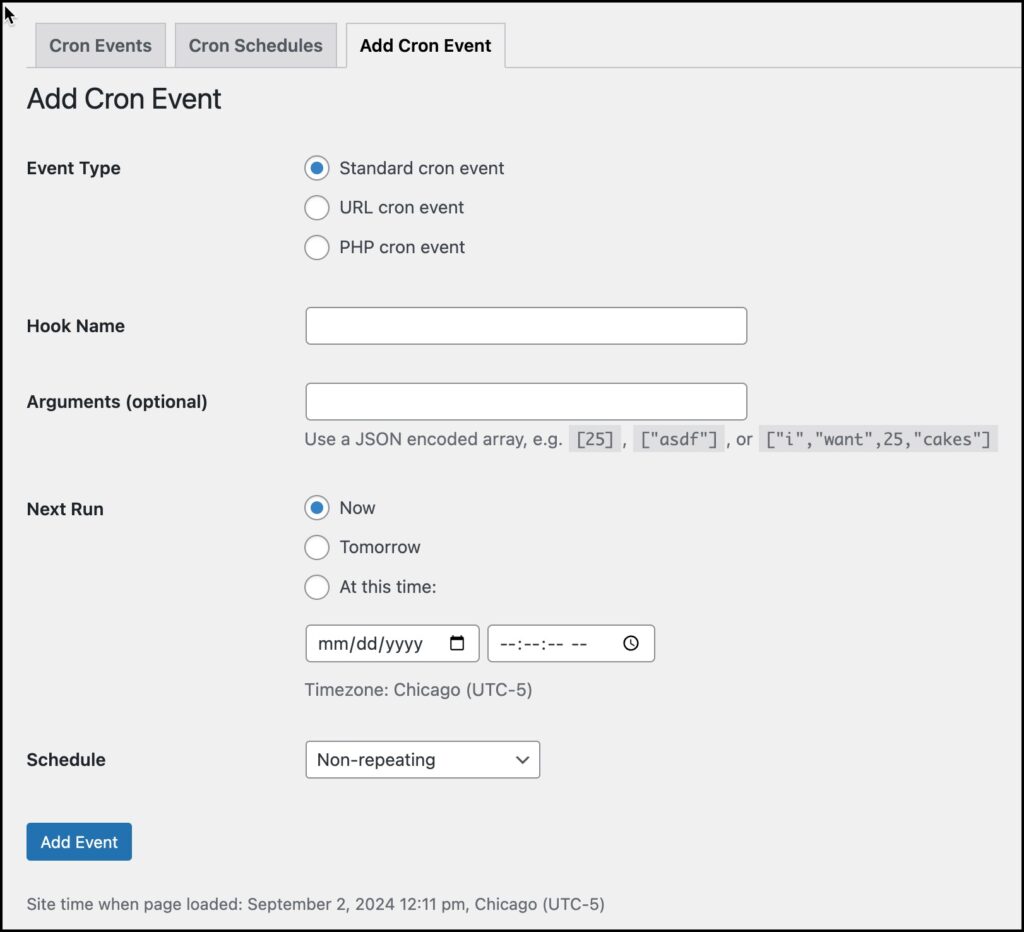Click the ["asdf"] example snippet
The width and height of the screenshot is (1024, 932).
click(677, 438)
